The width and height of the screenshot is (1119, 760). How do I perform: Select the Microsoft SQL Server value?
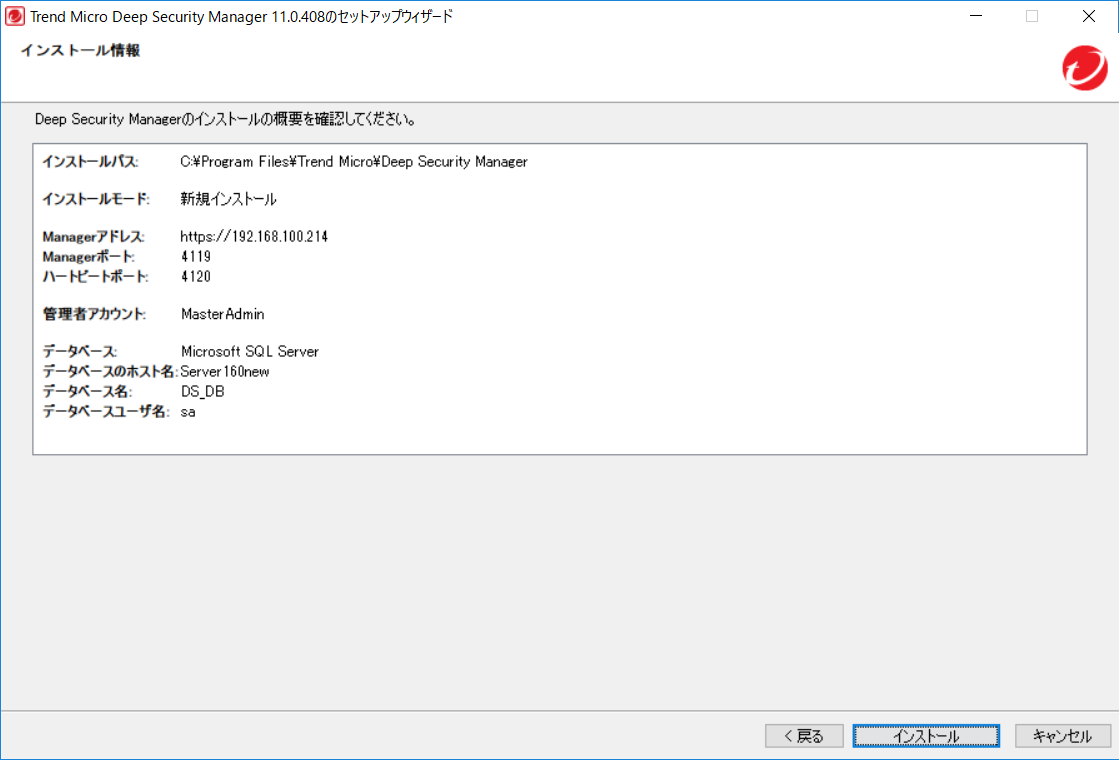click(x=250, y=351)
